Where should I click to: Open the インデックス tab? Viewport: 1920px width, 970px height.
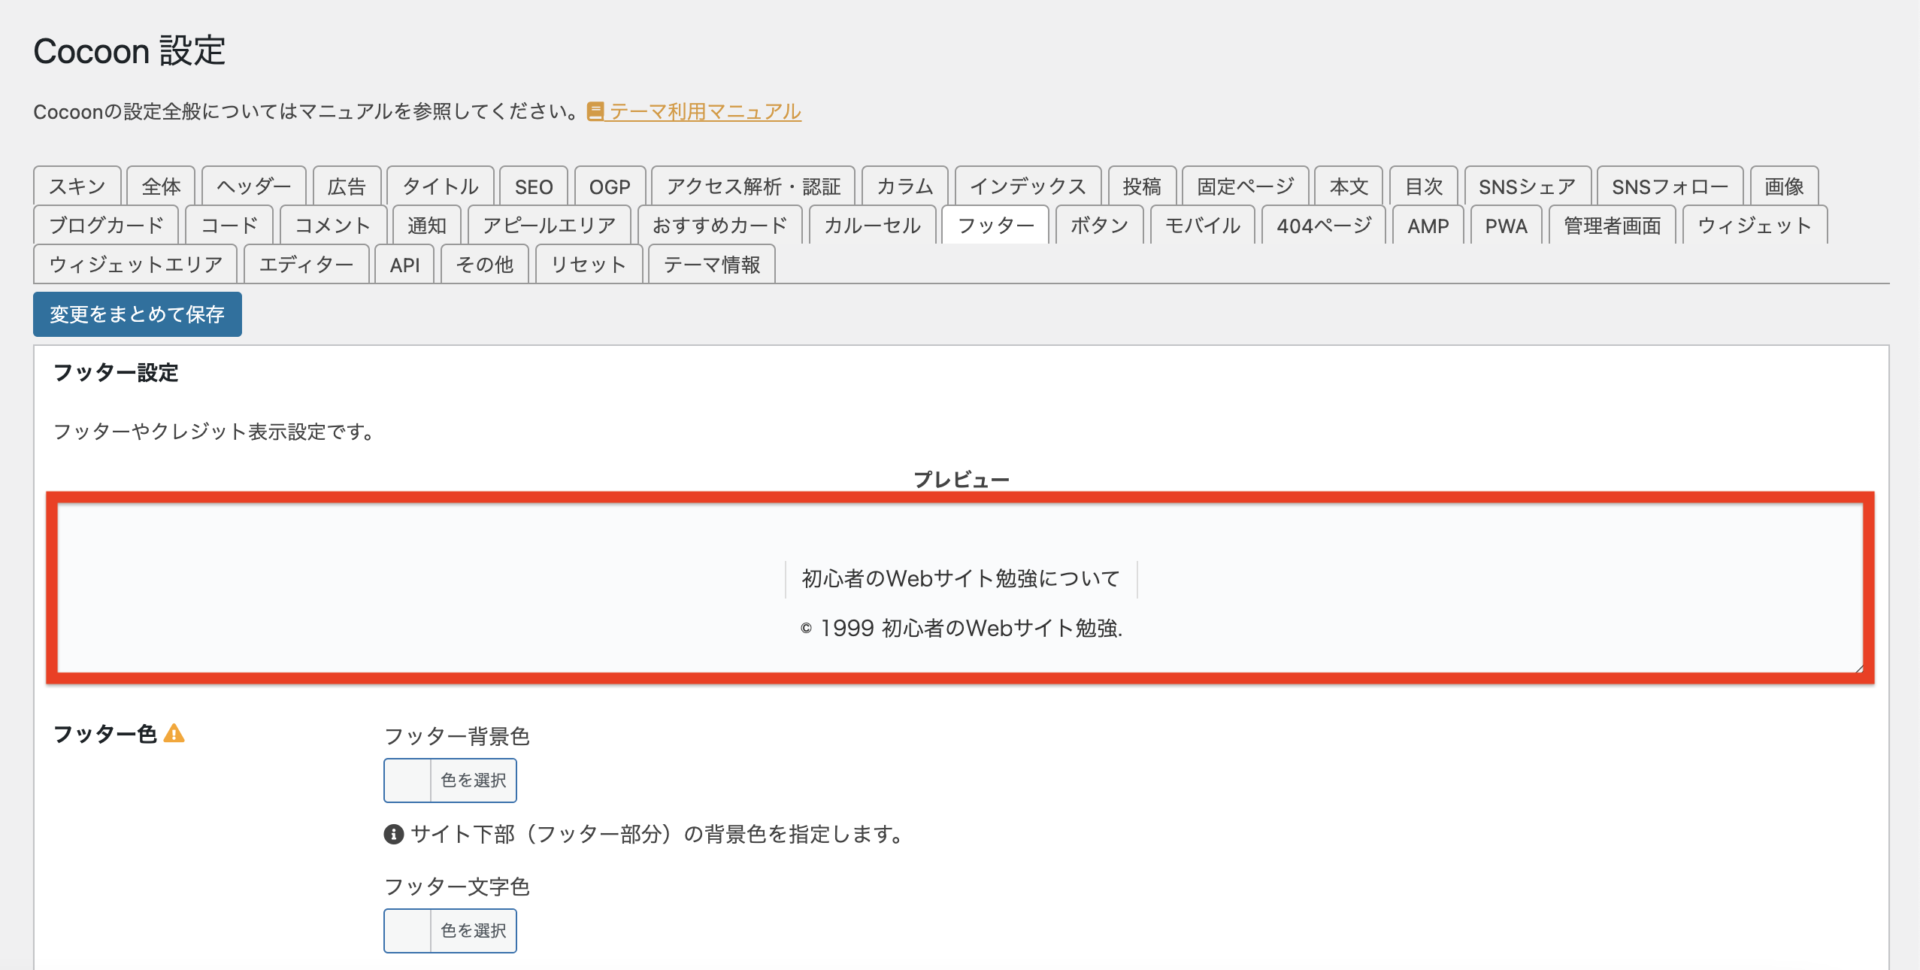pos(1028,186)
